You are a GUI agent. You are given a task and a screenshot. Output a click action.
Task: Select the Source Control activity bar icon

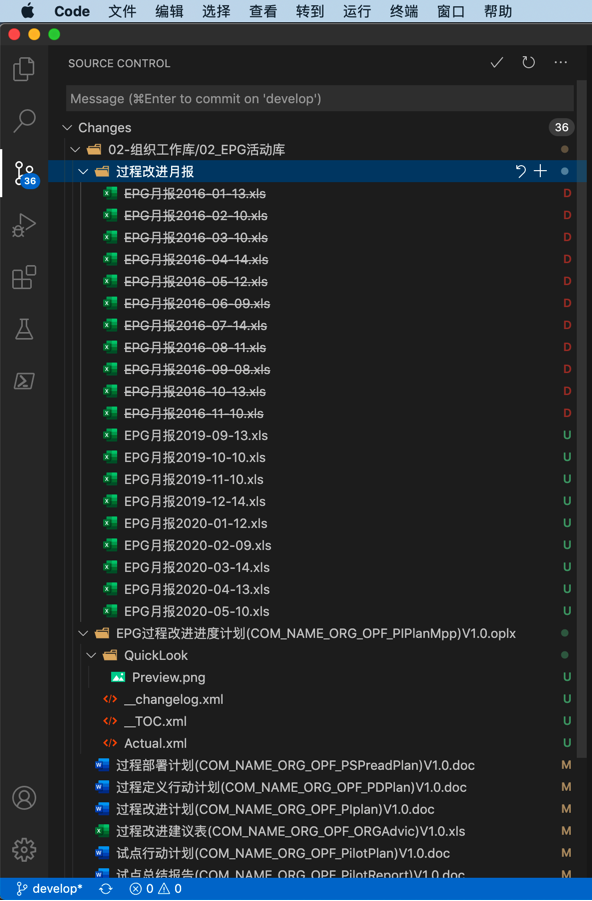click(24, 174)
